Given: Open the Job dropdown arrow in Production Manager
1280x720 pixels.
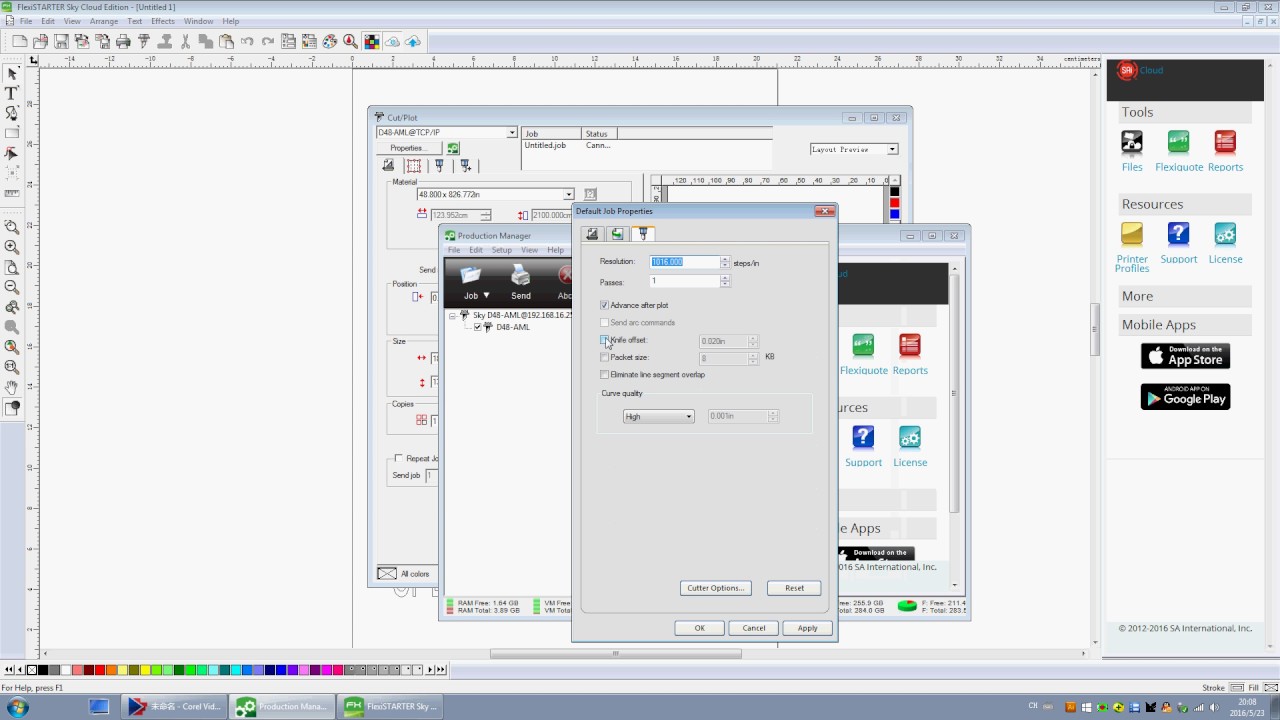Looking at the screenshot, I should pos(486,296).
